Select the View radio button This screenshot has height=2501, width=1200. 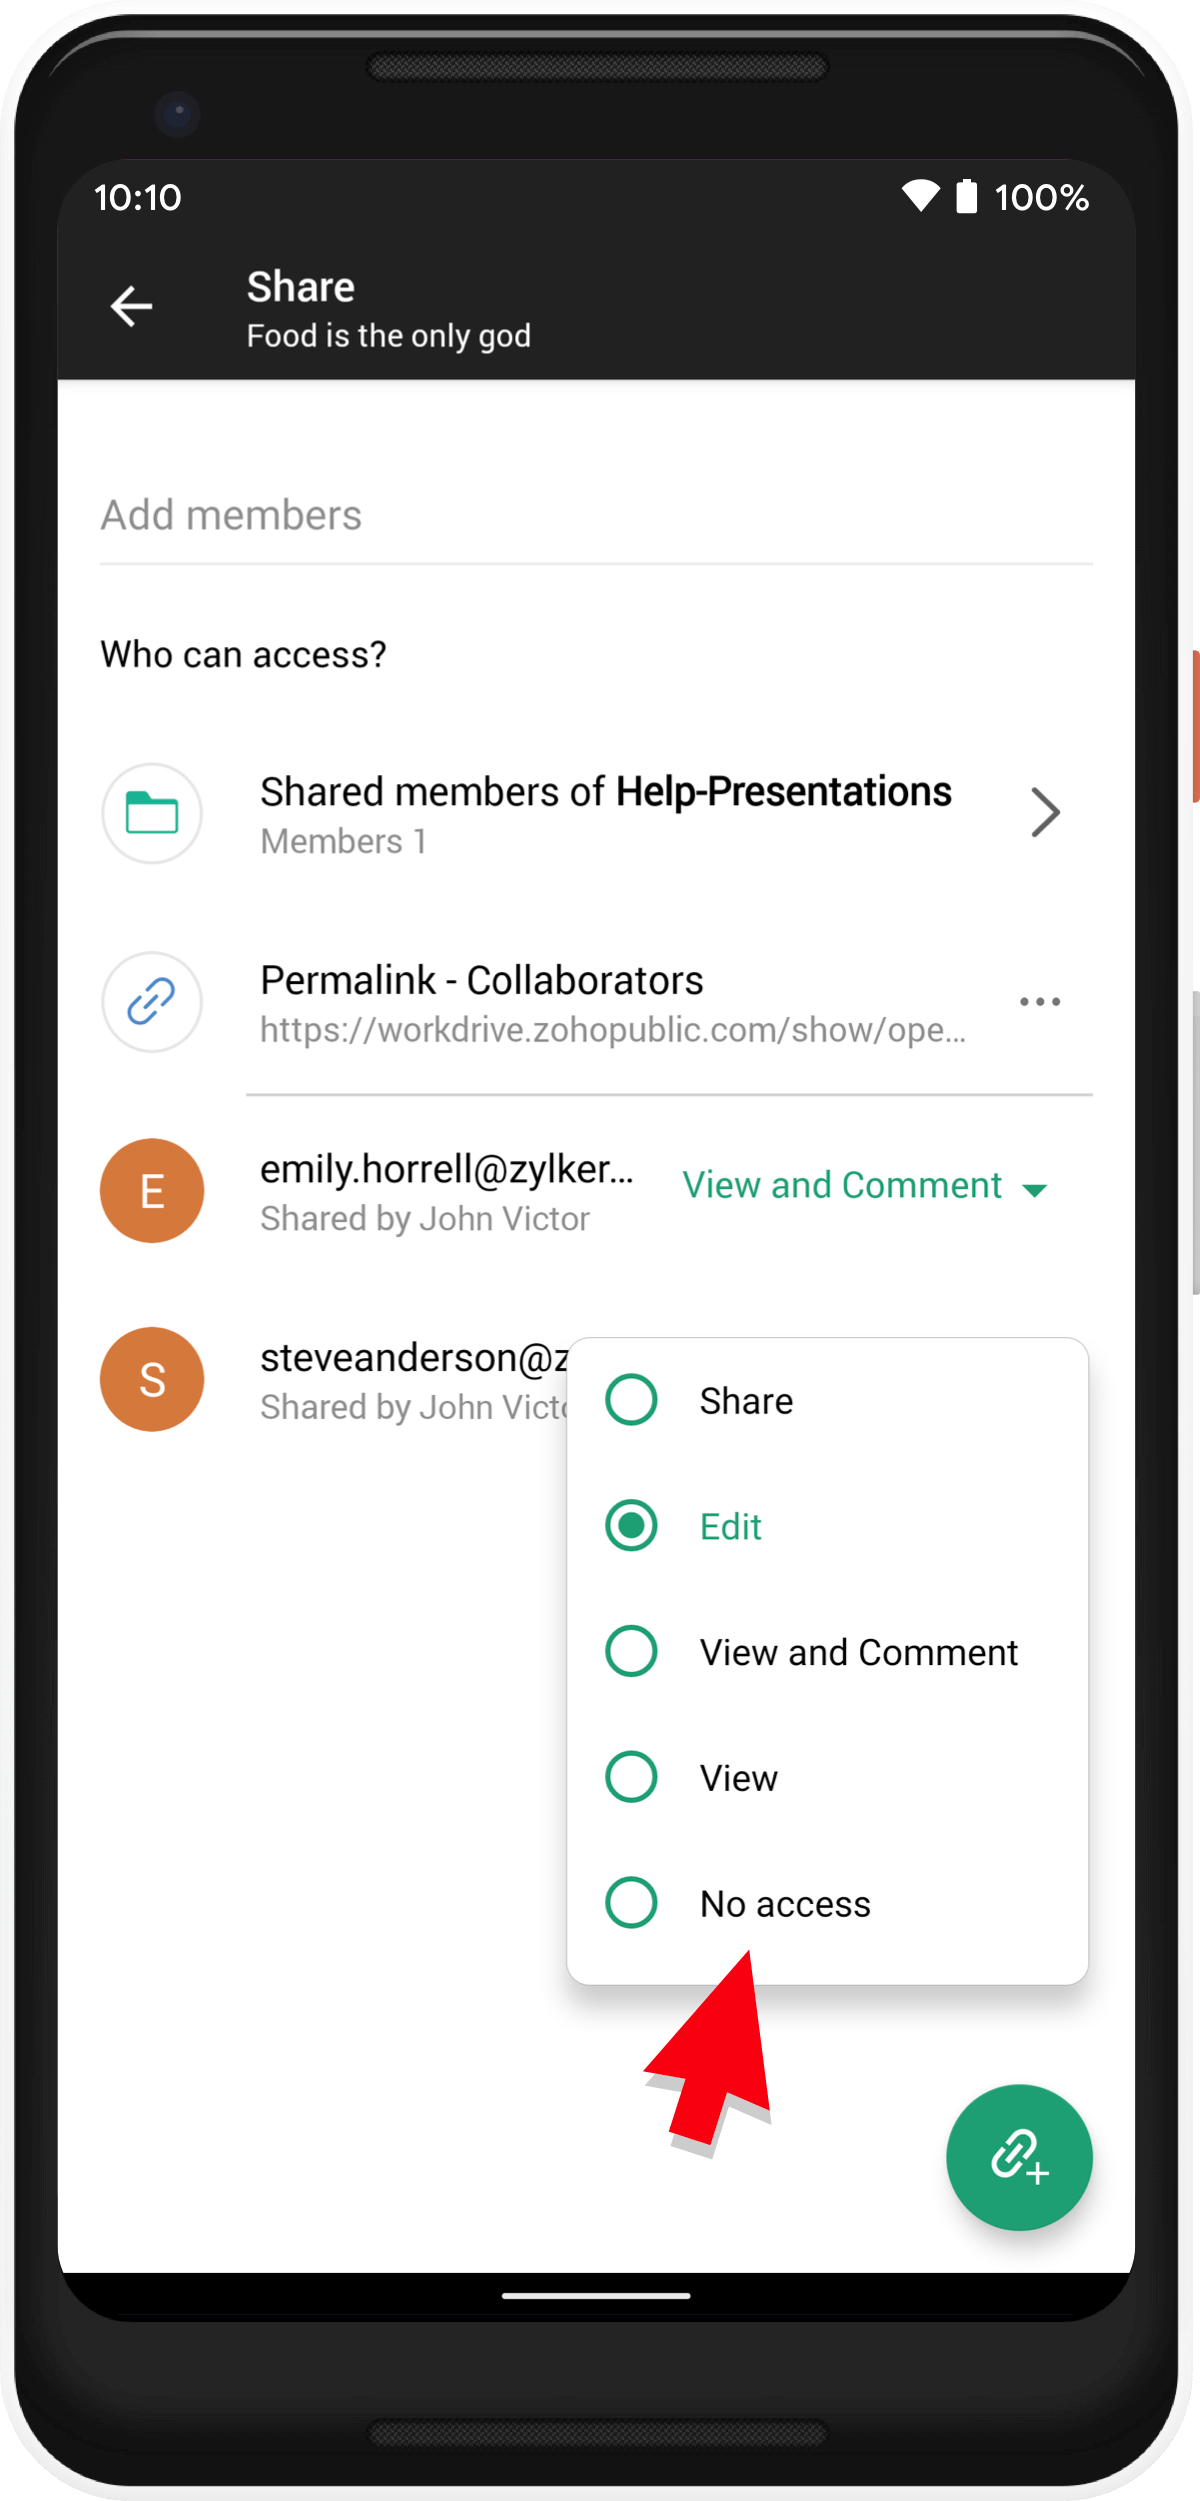(631, 1777)
